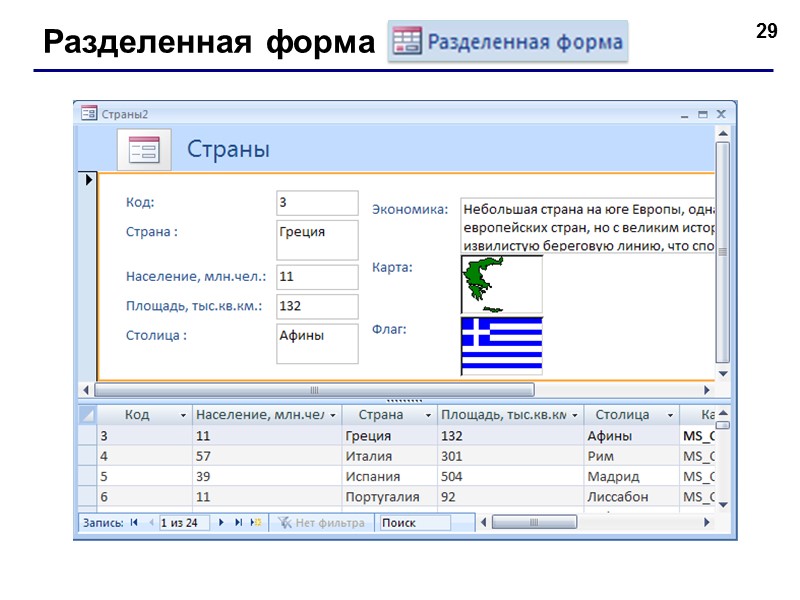Click the Страна field with Греция
This screenshot has height=600, width=800.
pyautogui.click(x=317, y=240)
